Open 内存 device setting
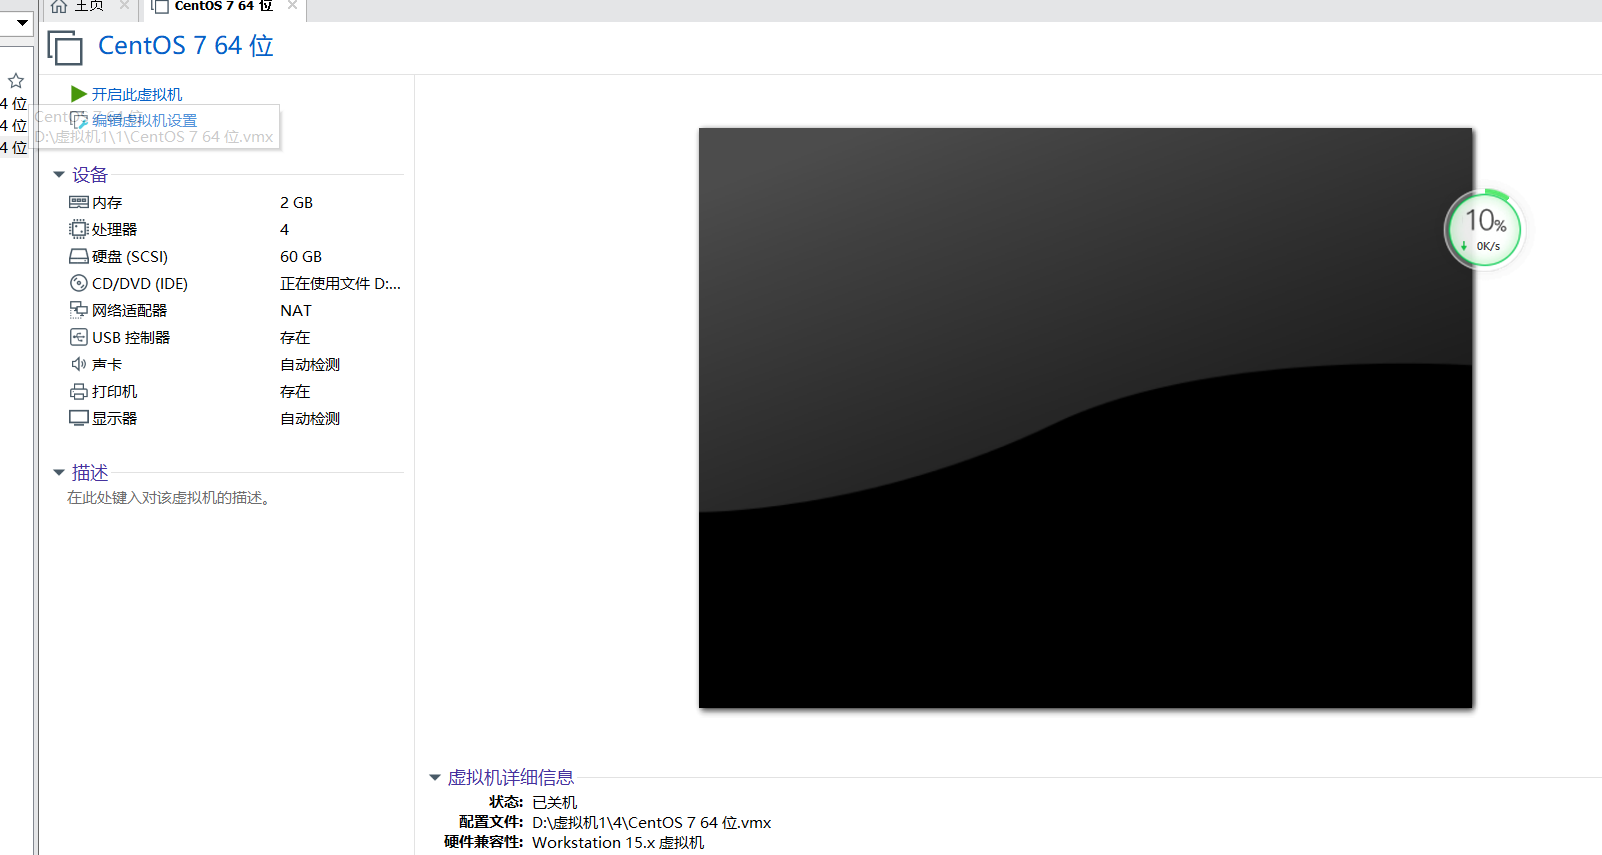1602x855 pixels. (x=107, y=202)
